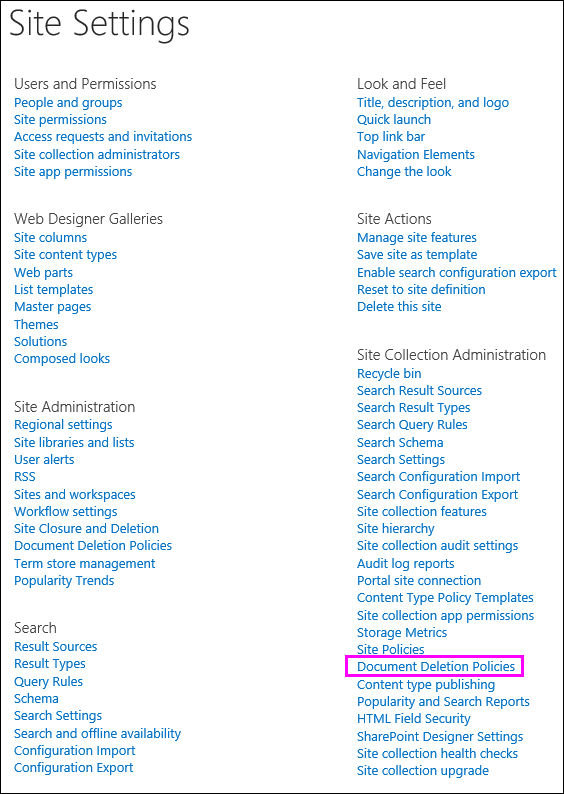This screenshot has width=564, height=794.
Task: Open RSS settings link
Action: pyautogui.click(x=25, y=477)
